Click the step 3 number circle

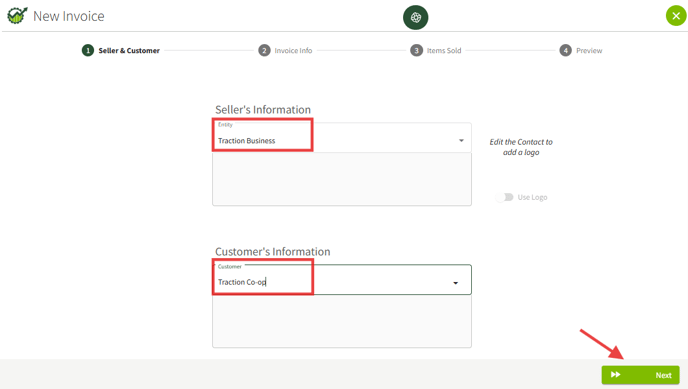[416, 50]
